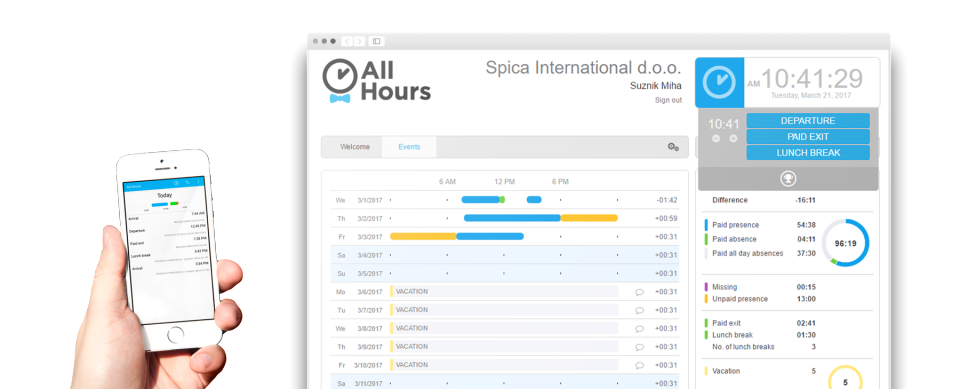Click the Paid absence 04:11 entry
This screenshot has width=960, height=389.
[760, 240]
